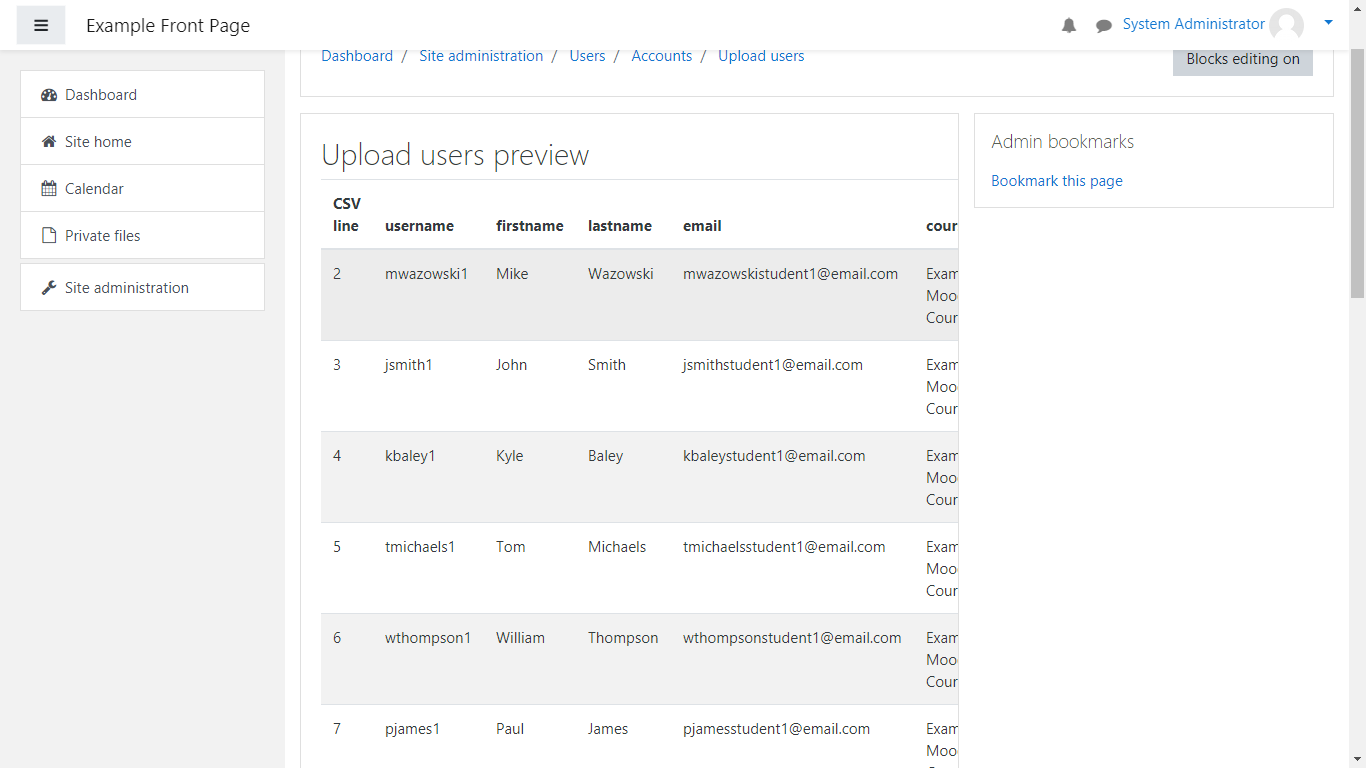Click the Site home house icon
This screenshot has width=1366, height=768.
pyautogui.click(x=49, y=142)
